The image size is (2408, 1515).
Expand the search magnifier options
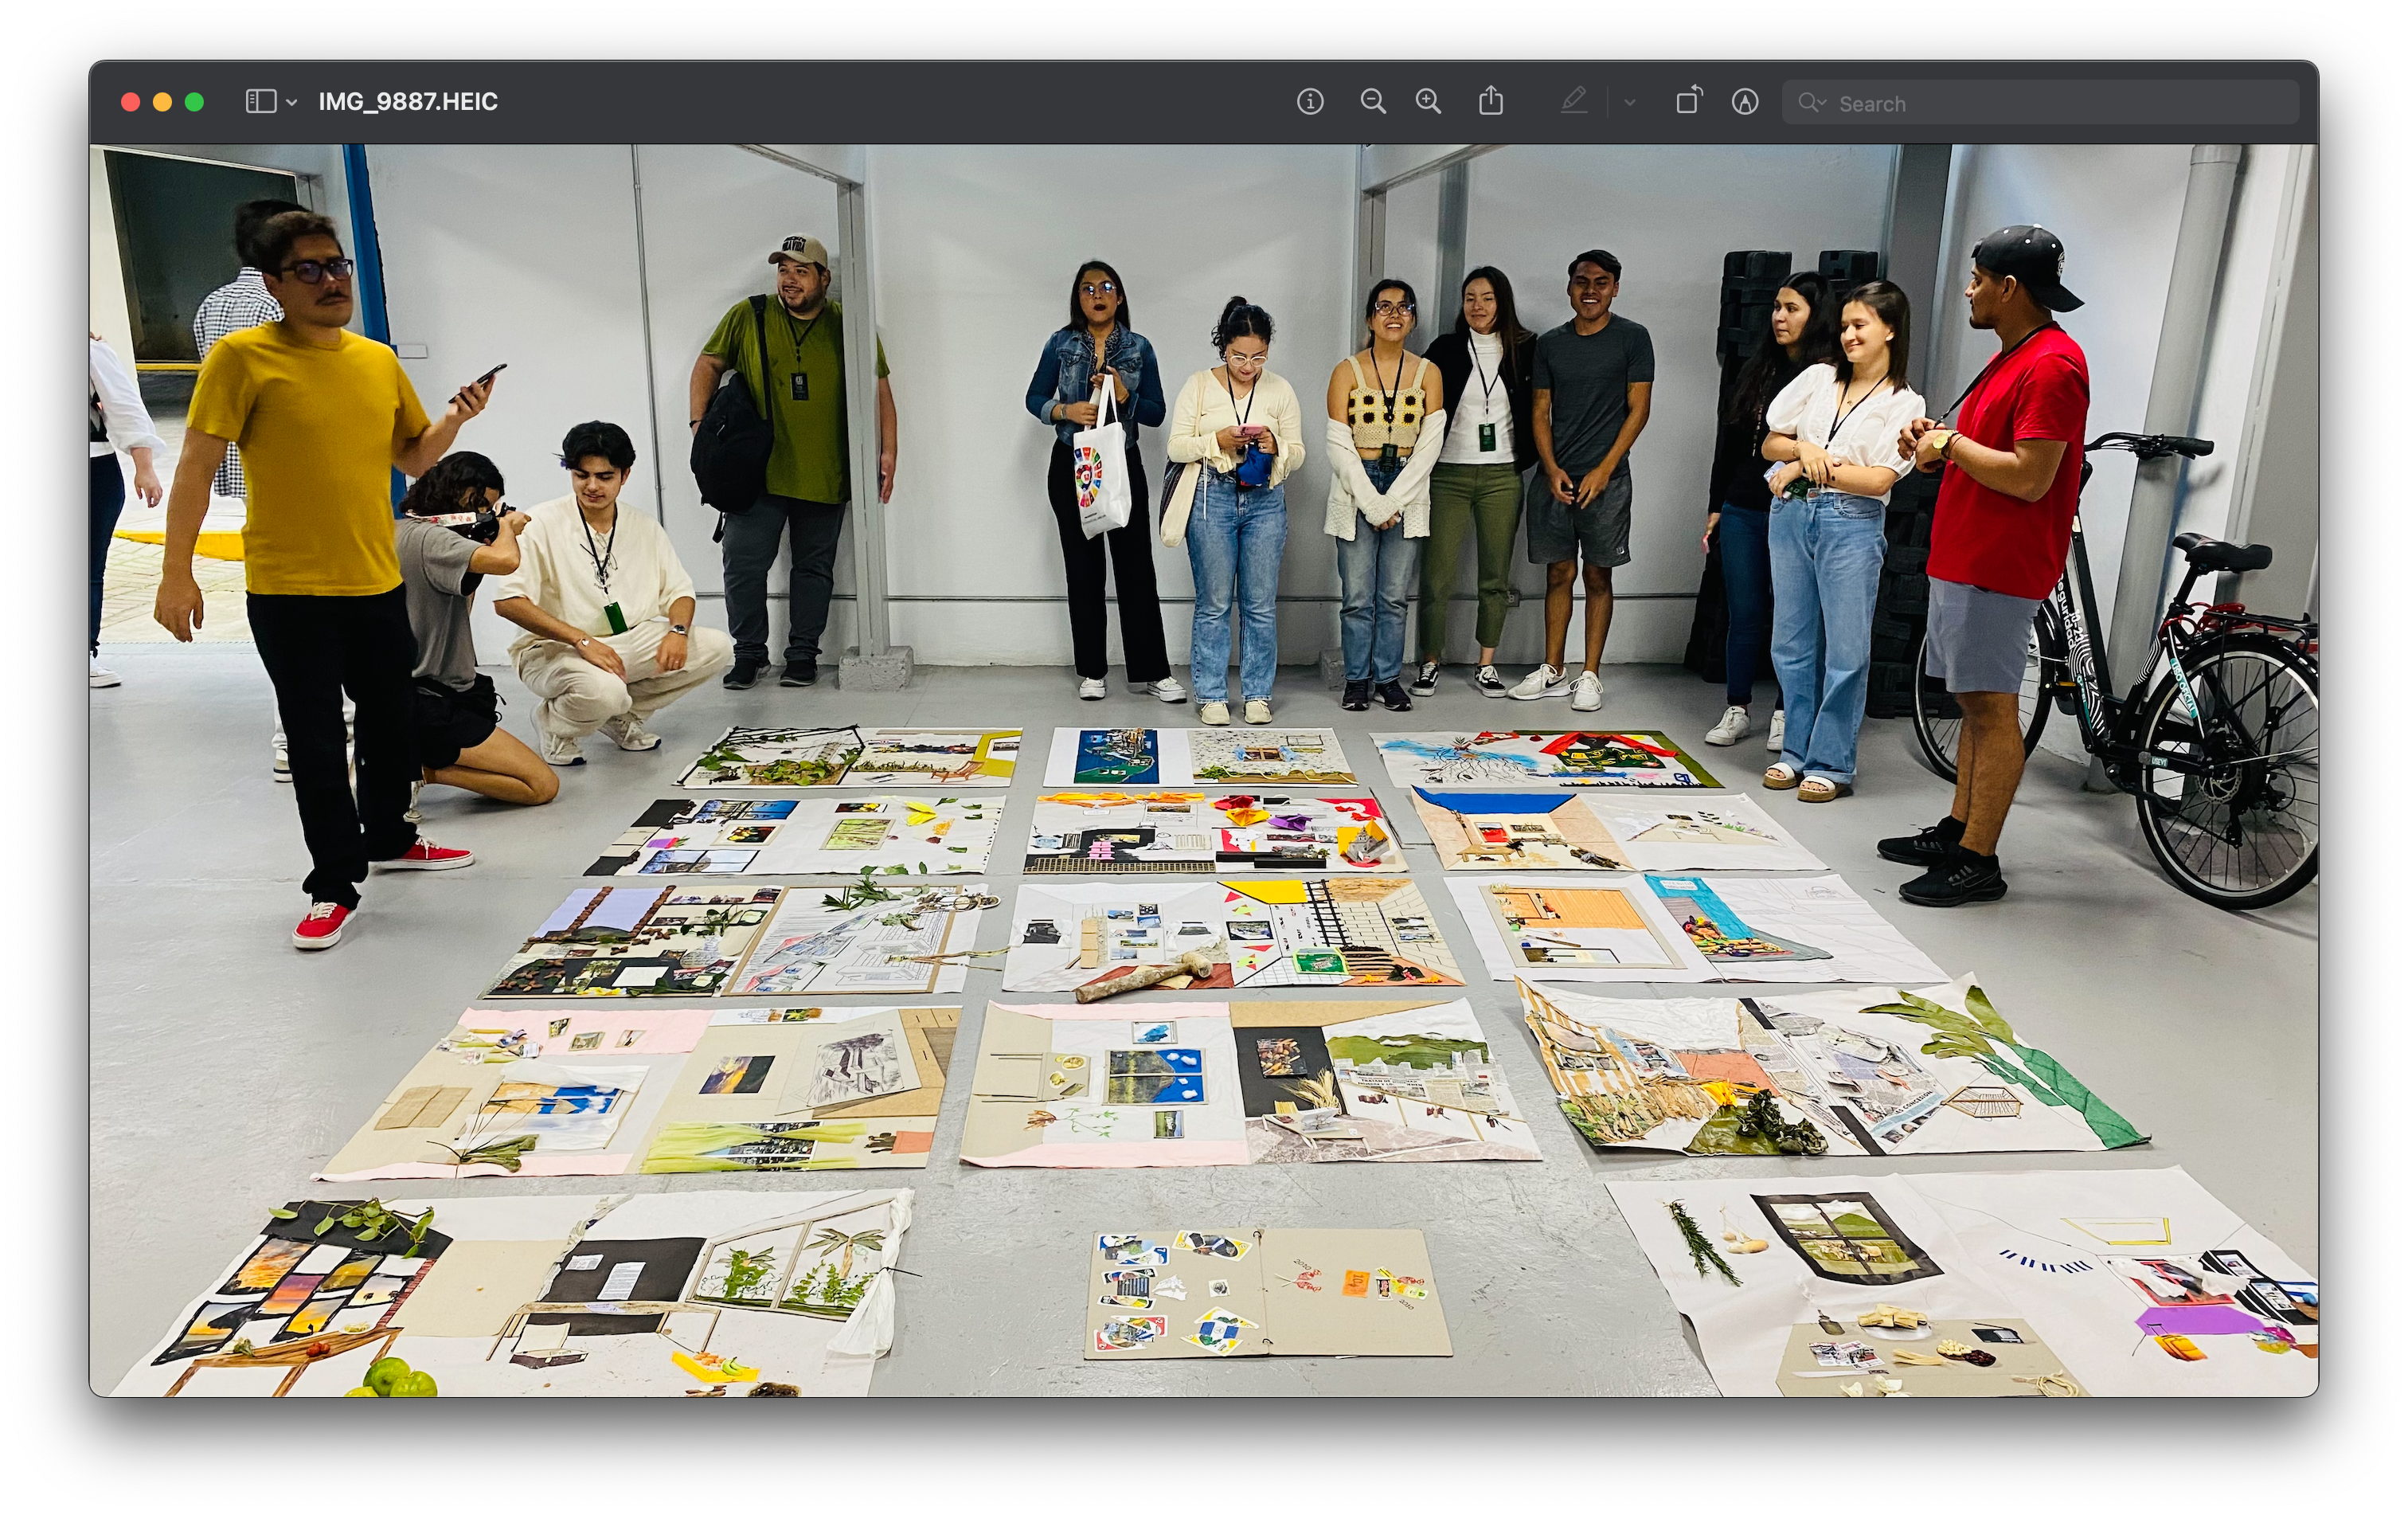(x=1812, y=103)
